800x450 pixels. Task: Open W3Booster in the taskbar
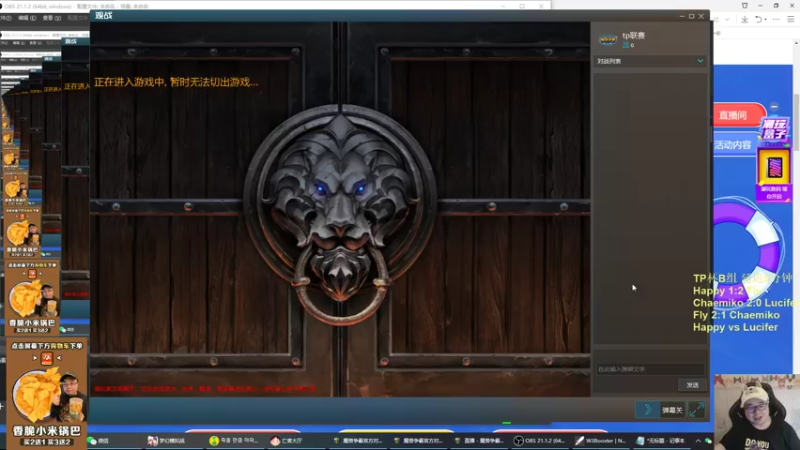coord(601,441)
